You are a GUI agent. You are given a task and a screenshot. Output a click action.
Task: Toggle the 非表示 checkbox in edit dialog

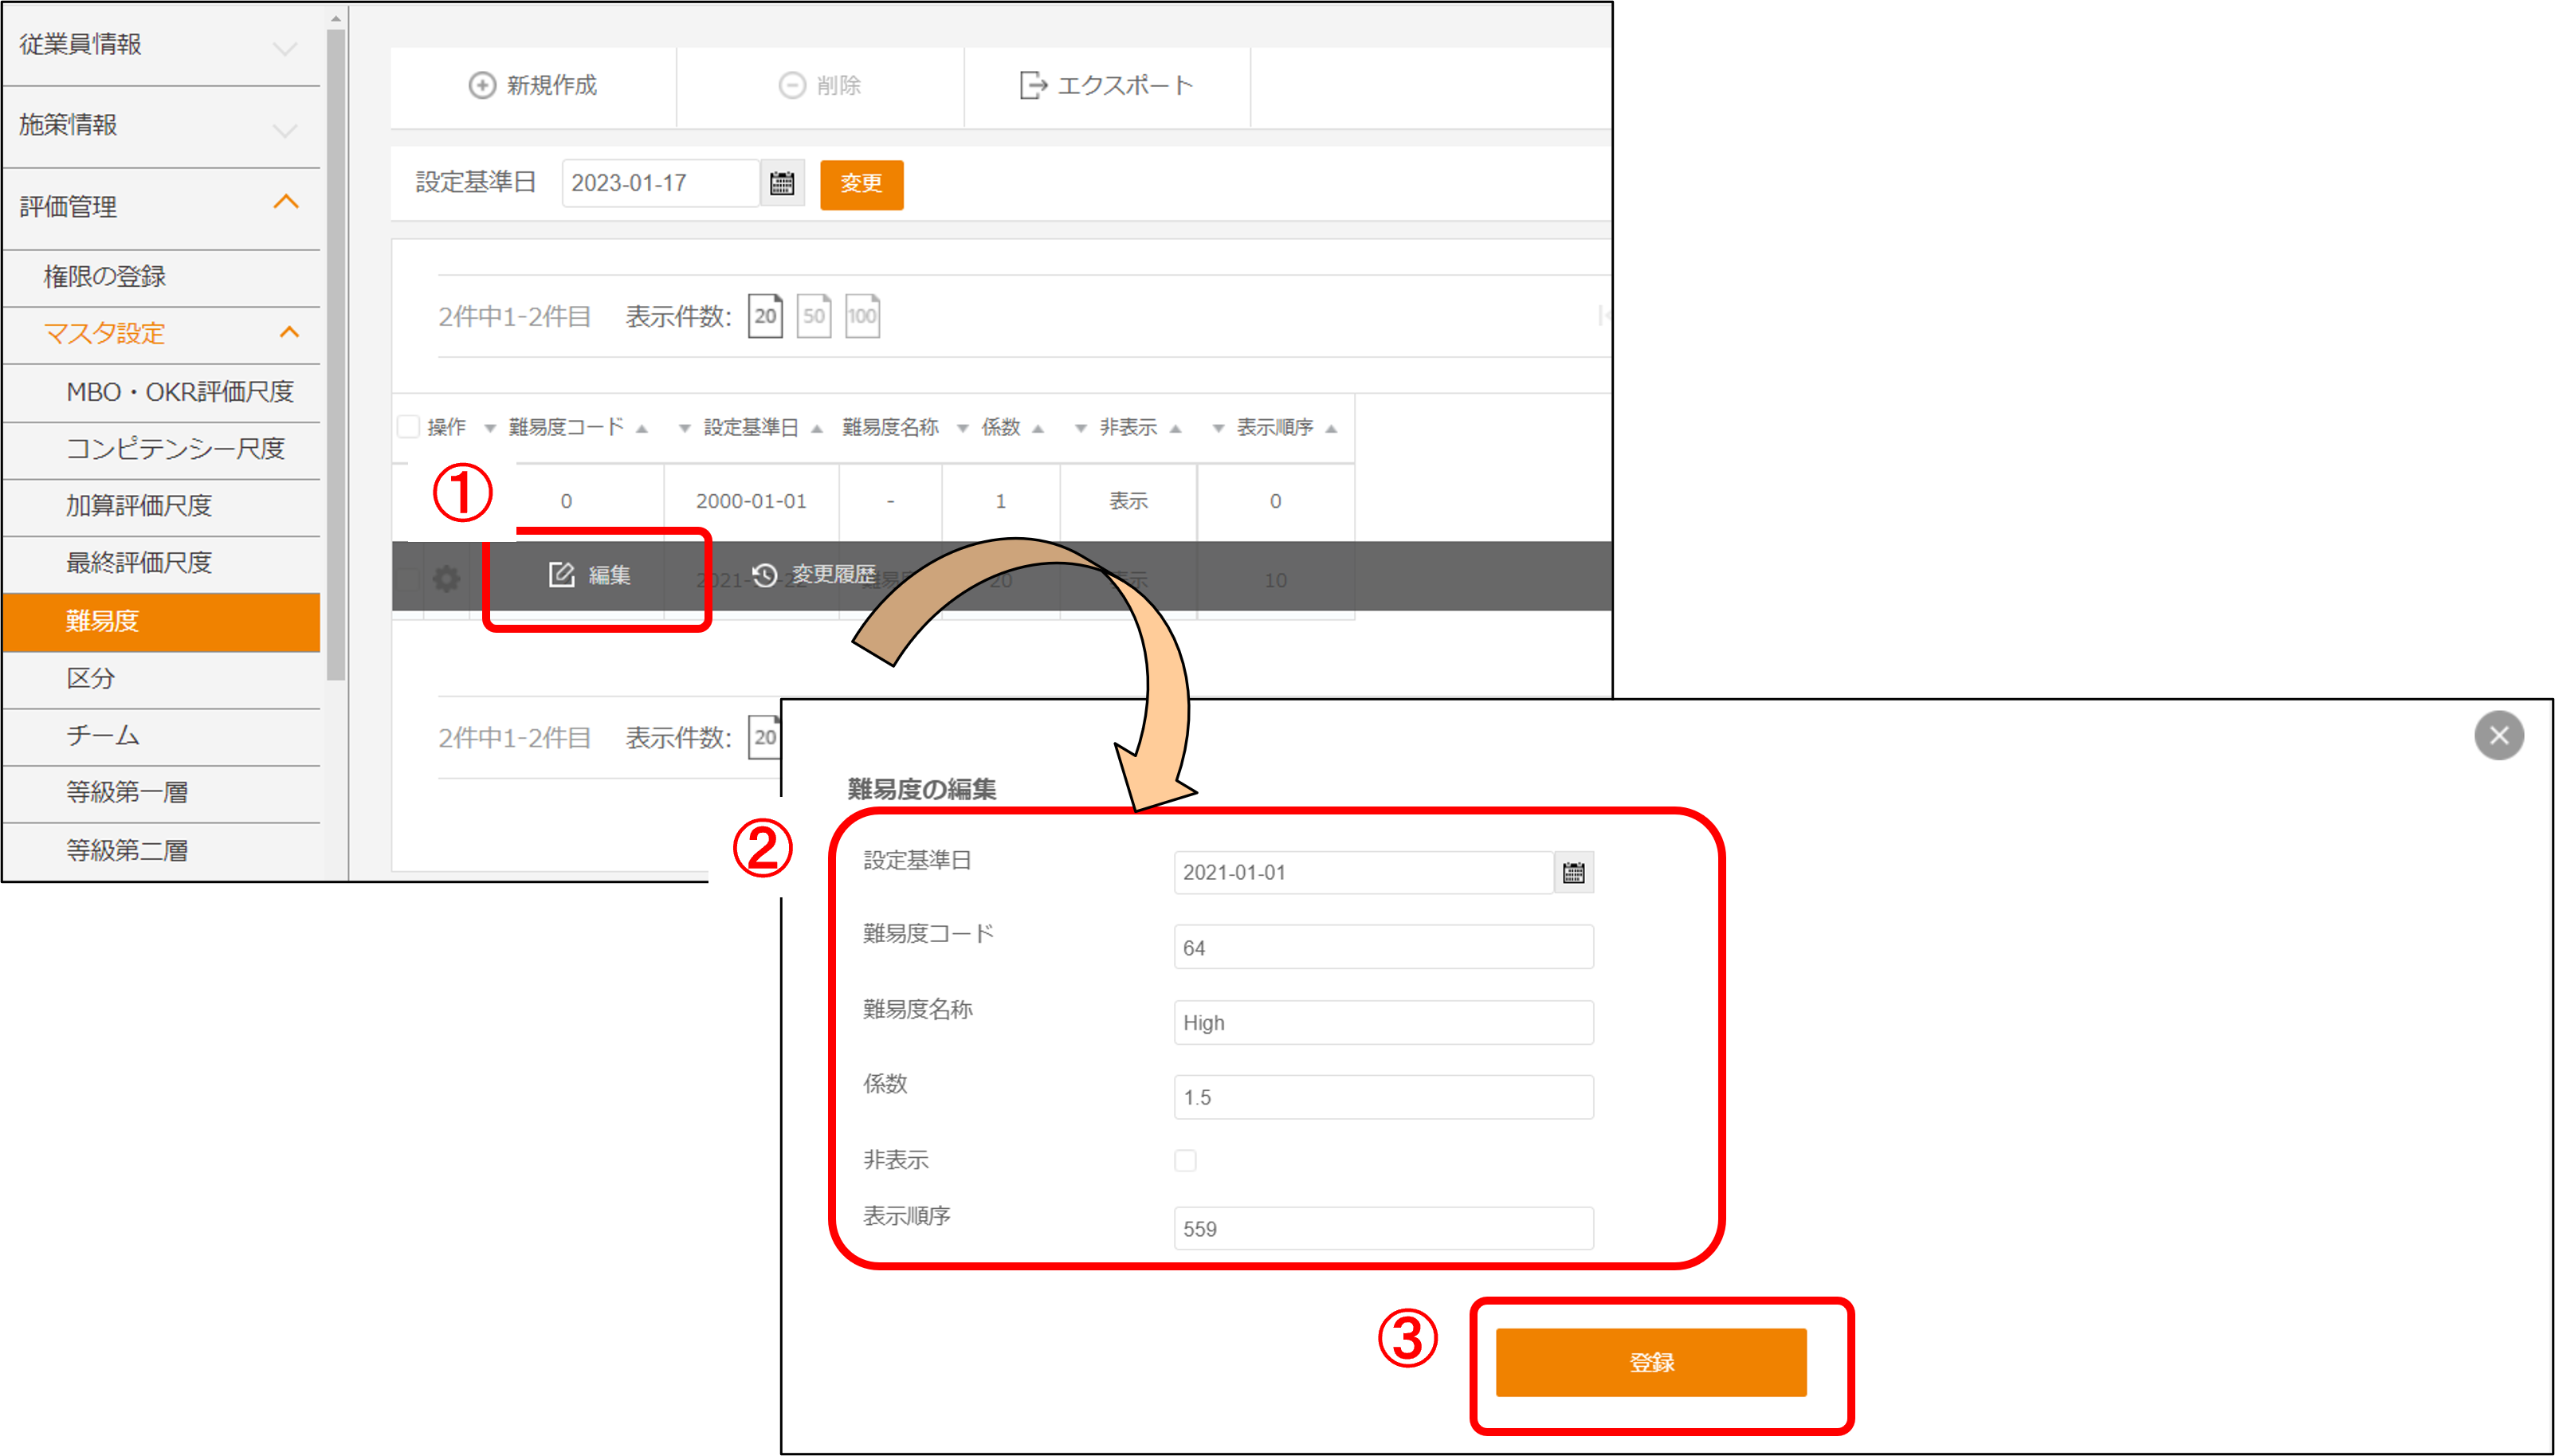[x=1185, y=1160]
